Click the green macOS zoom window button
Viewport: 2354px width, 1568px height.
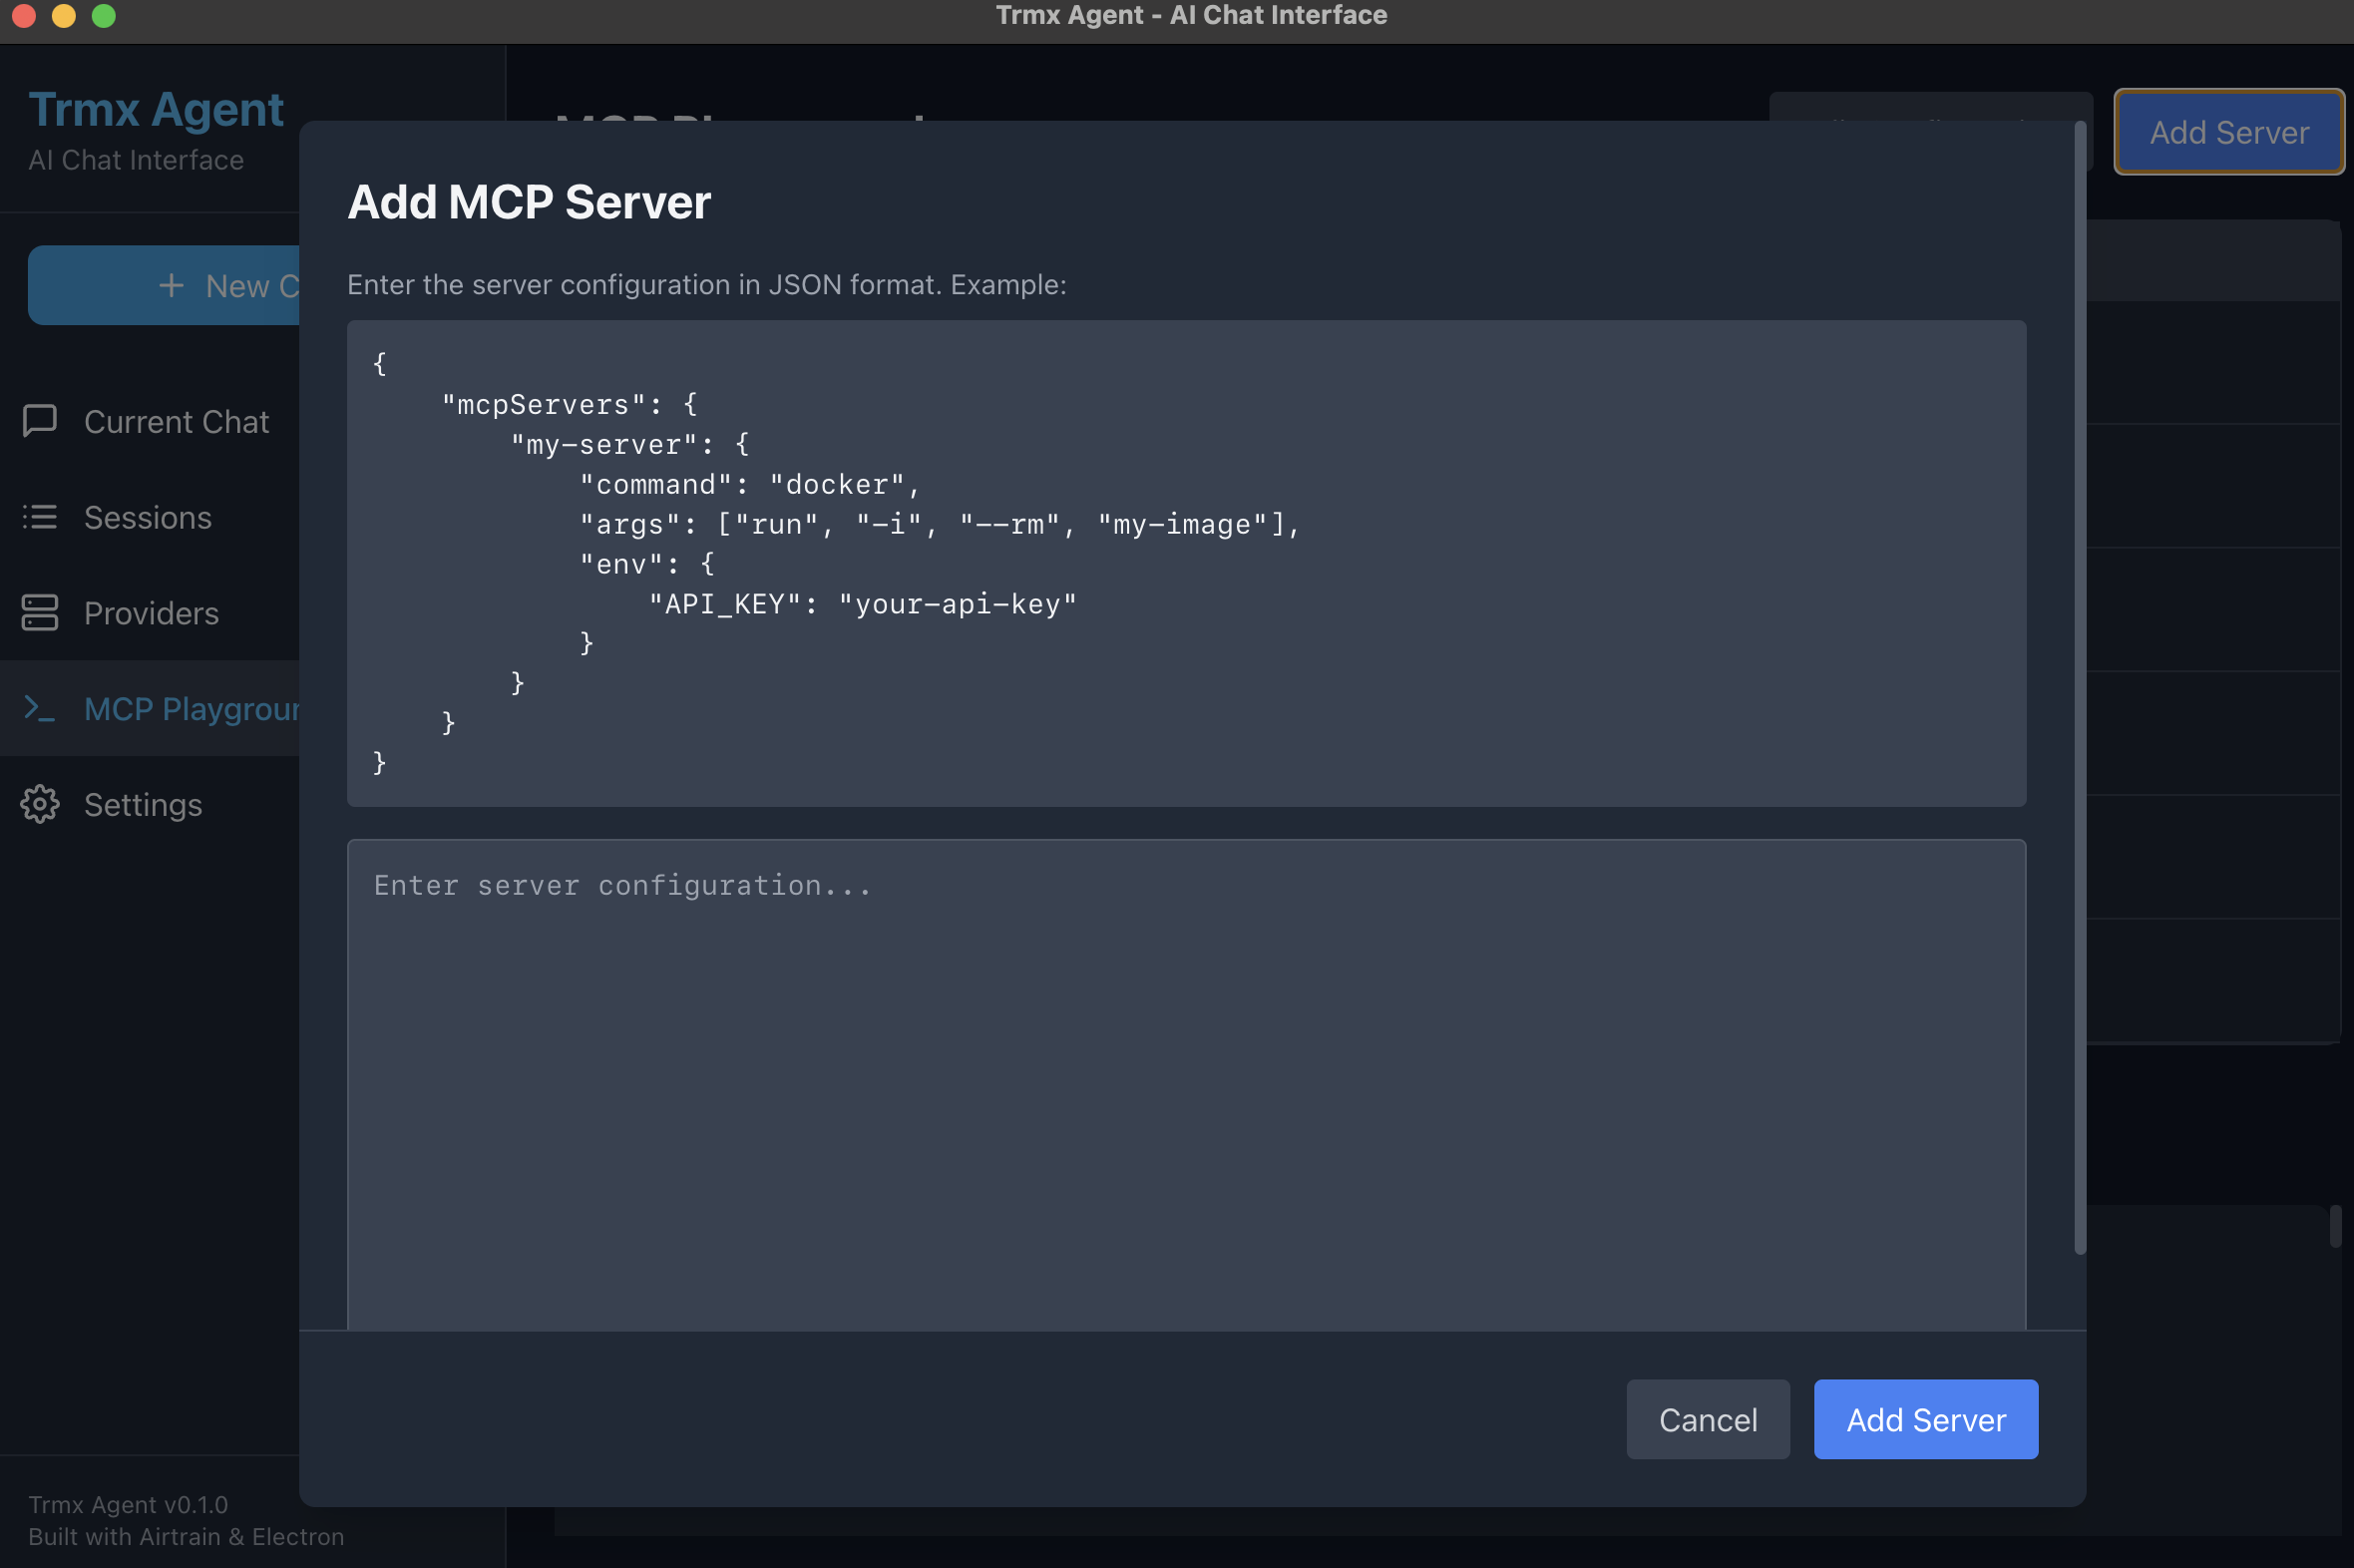click(103, 15)
